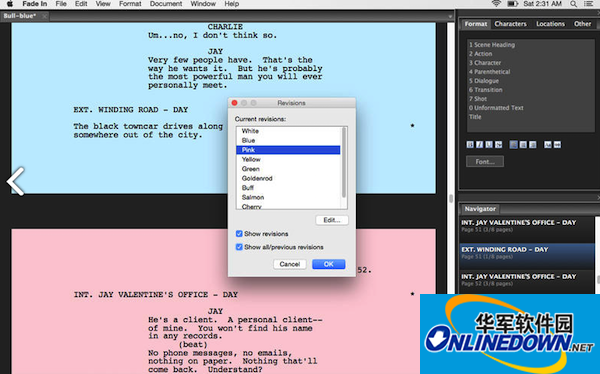Viewport: 600px width, 374px height.
Task: Toggle bold formatting in the Format panel
Action: (470, 145)
